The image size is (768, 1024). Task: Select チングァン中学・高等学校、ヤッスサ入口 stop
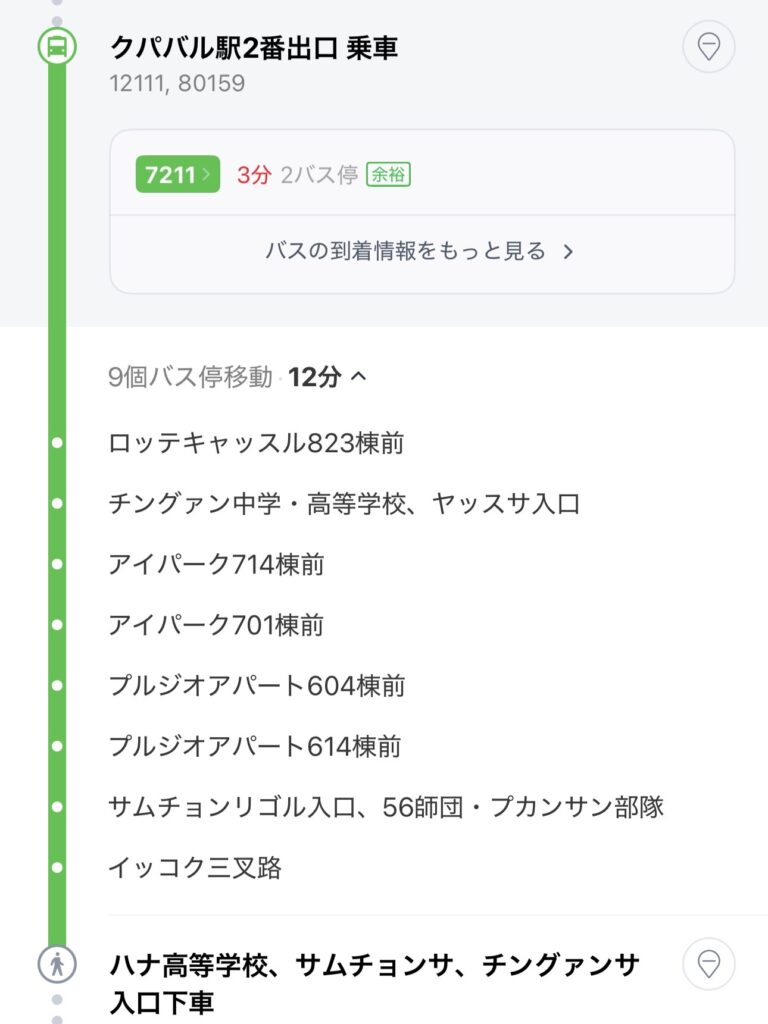[x=344, y=504]
